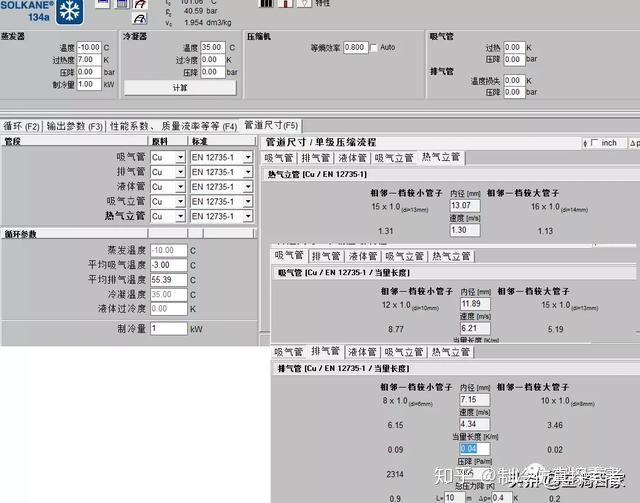Select 吸气管 tab in 热气立管 panel
Screen dimensions: 640x503
coord(279,158)
